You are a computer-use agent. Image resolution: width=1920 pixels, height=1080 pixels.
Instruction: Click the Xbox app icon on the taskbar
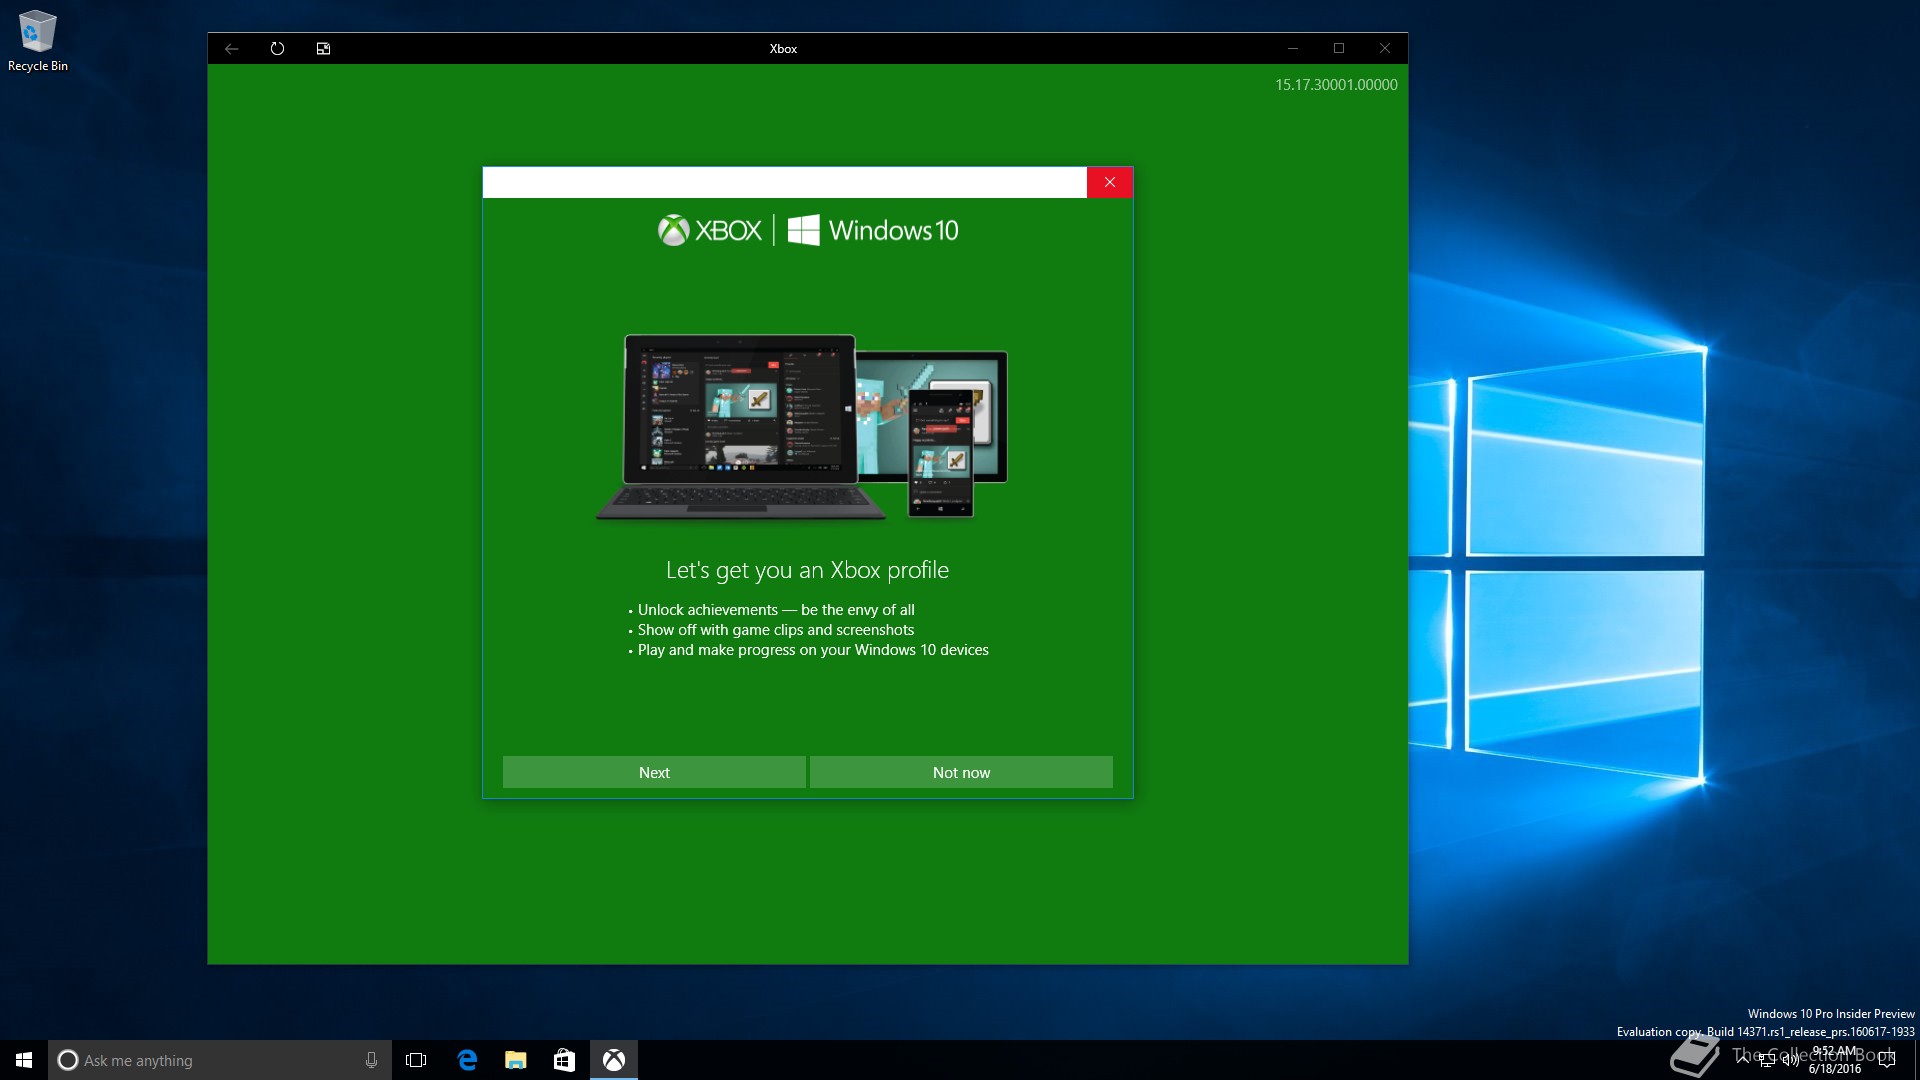click(613, 1060)
